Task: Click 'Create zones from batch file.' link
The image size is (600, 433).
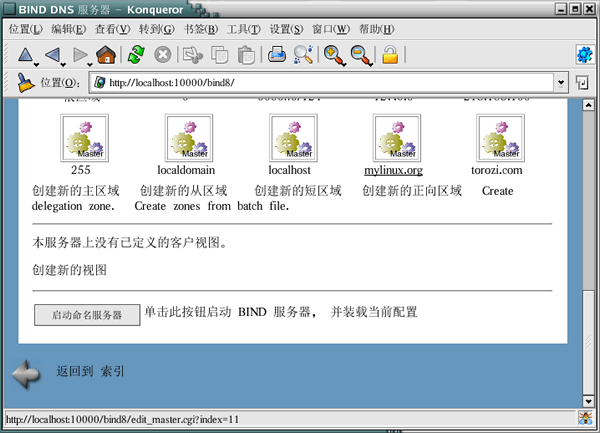Action: coord(212,206)
